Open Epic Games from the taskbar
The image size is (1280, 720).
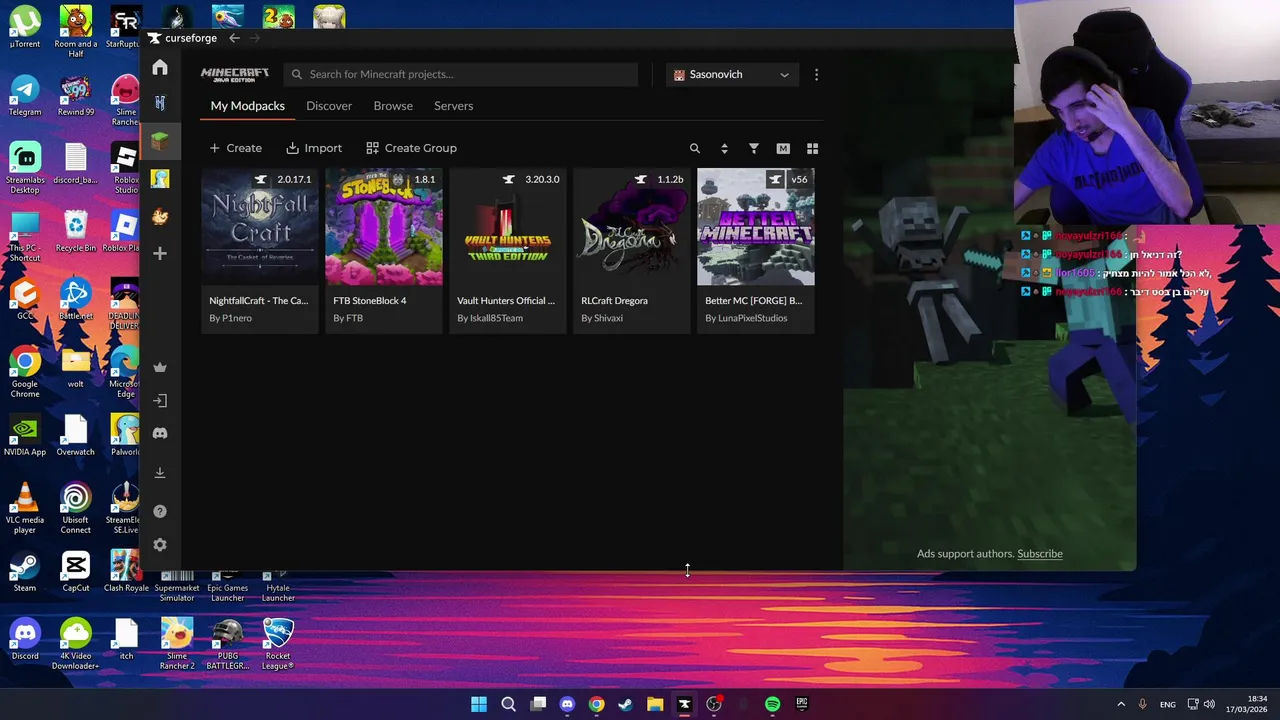tap(802, 704)
